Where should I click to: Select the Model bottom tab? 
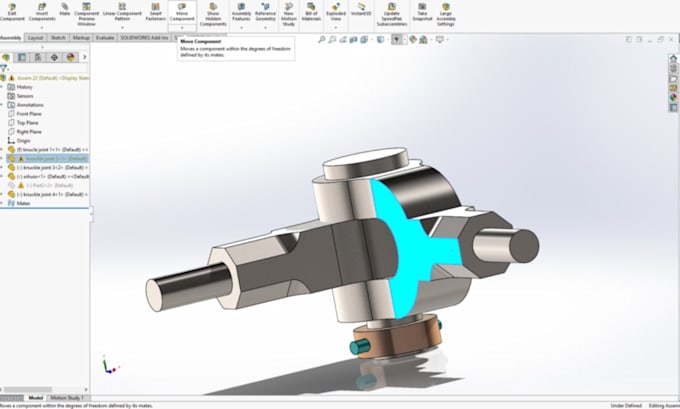point(35,398)
